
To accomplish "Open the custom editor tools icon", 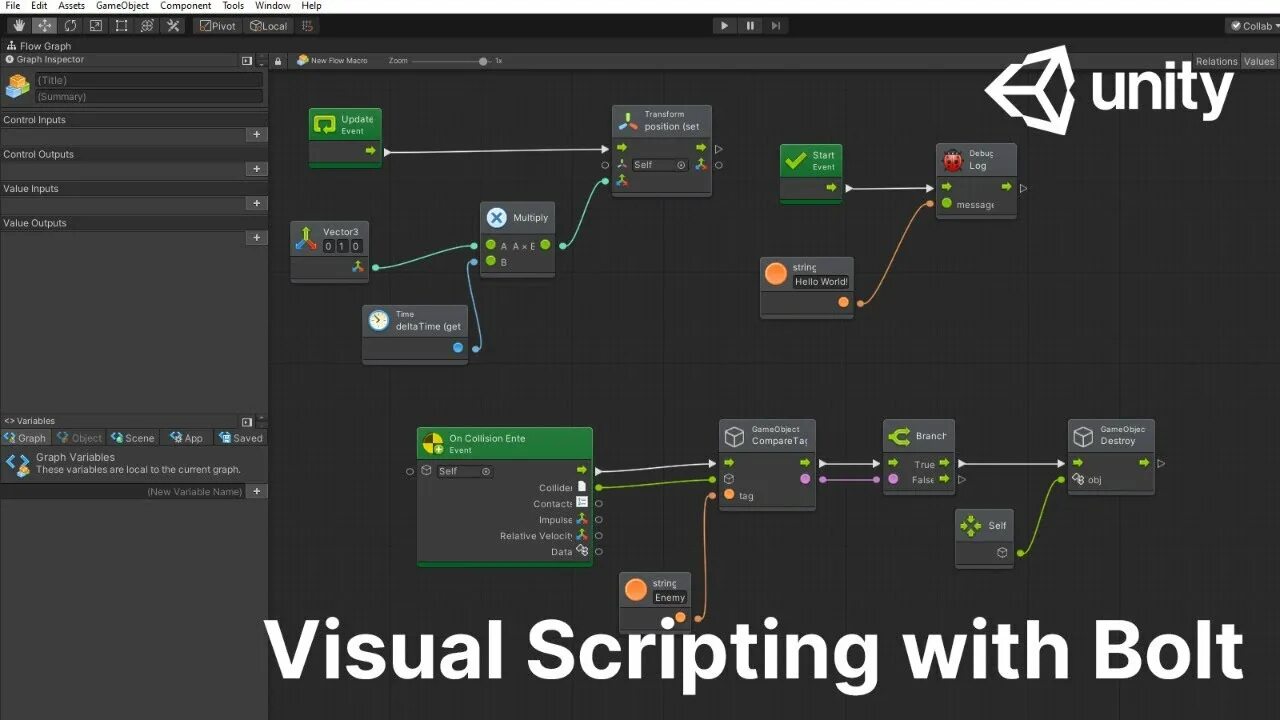I will (x=172, y=26).
